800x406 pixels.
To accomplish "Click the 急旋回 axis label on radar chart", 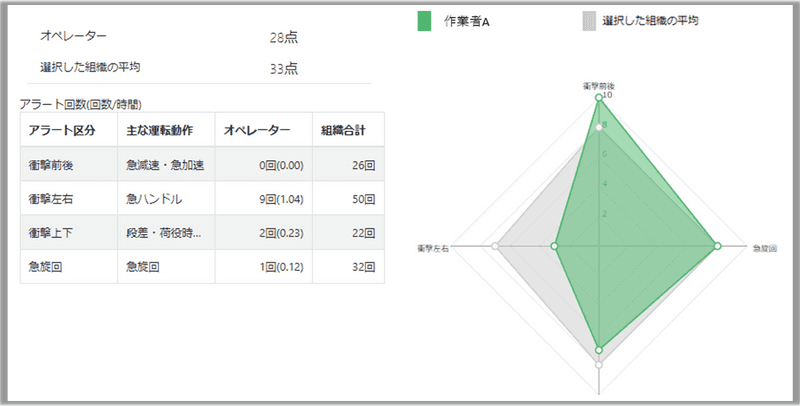I will (x=764, y=247).
